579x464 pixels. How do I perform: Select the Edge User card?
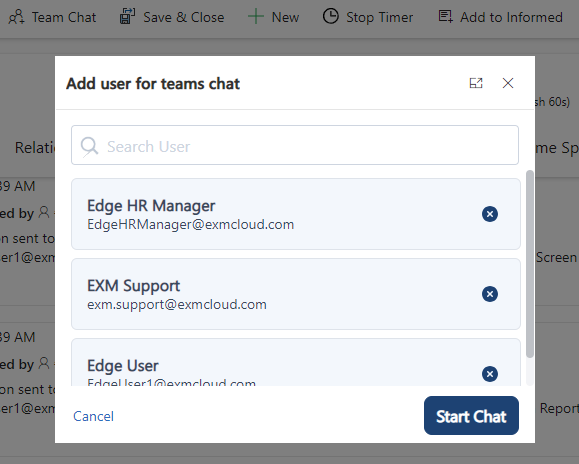pos(296,362)
